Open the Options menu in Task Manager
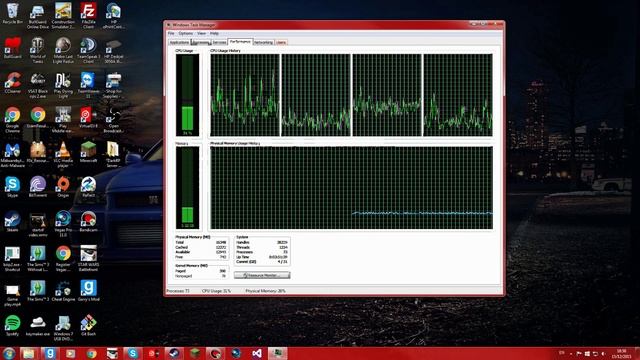This screenshot has width=640, height=360. click(185, 33)
